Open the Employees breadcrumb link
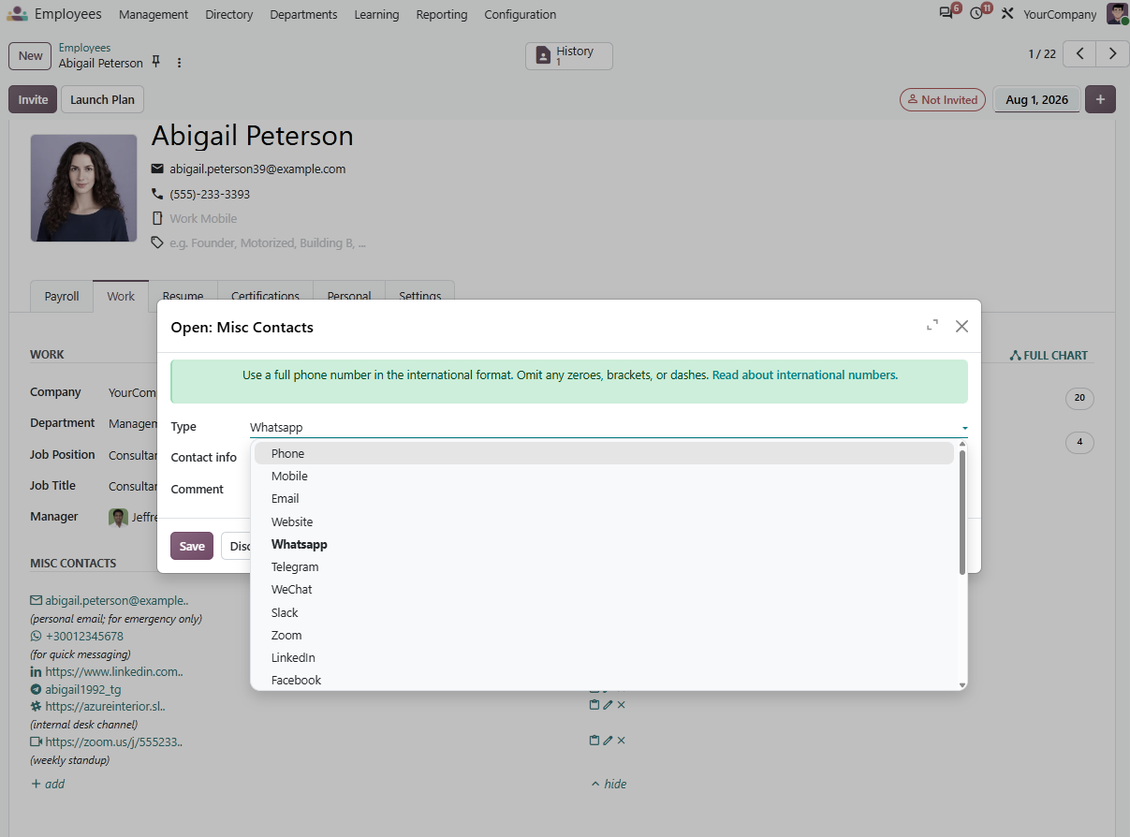 click(84, 48)
